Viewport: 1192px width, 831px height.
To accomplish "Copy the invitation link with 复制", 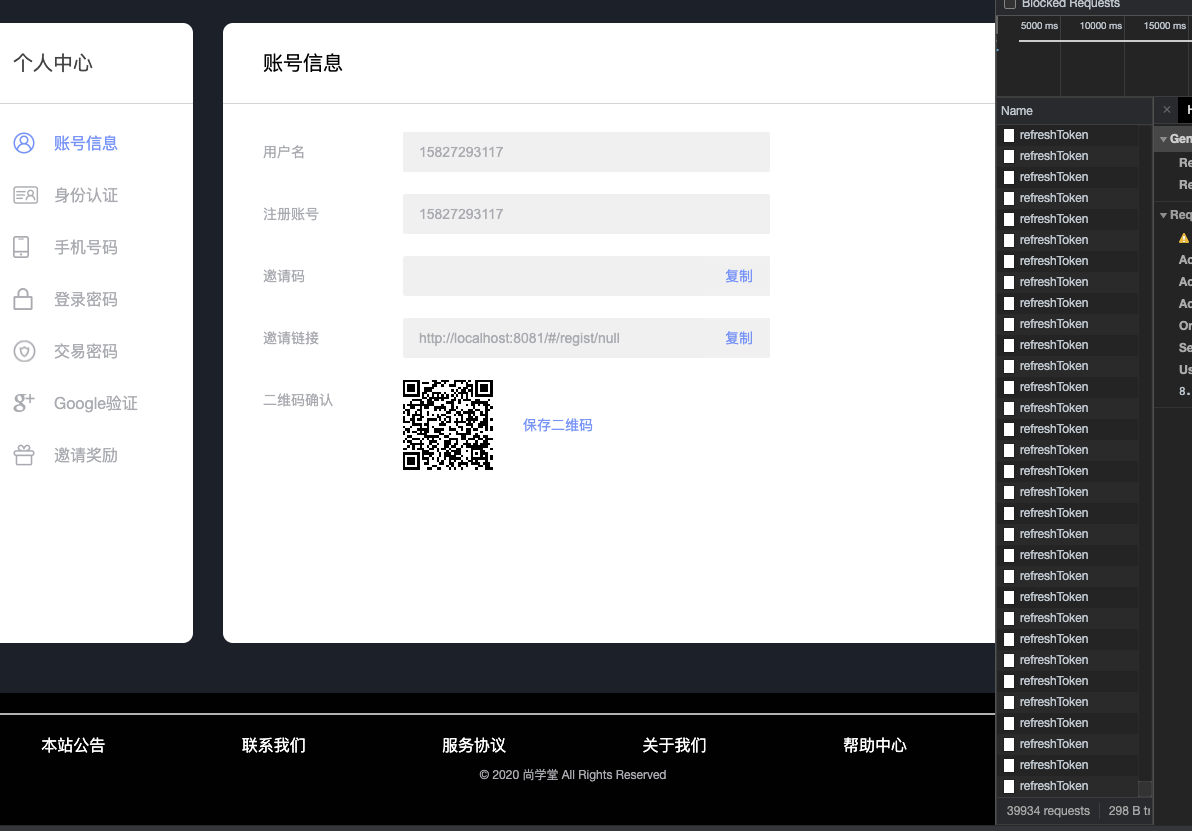I will [738, 338].
